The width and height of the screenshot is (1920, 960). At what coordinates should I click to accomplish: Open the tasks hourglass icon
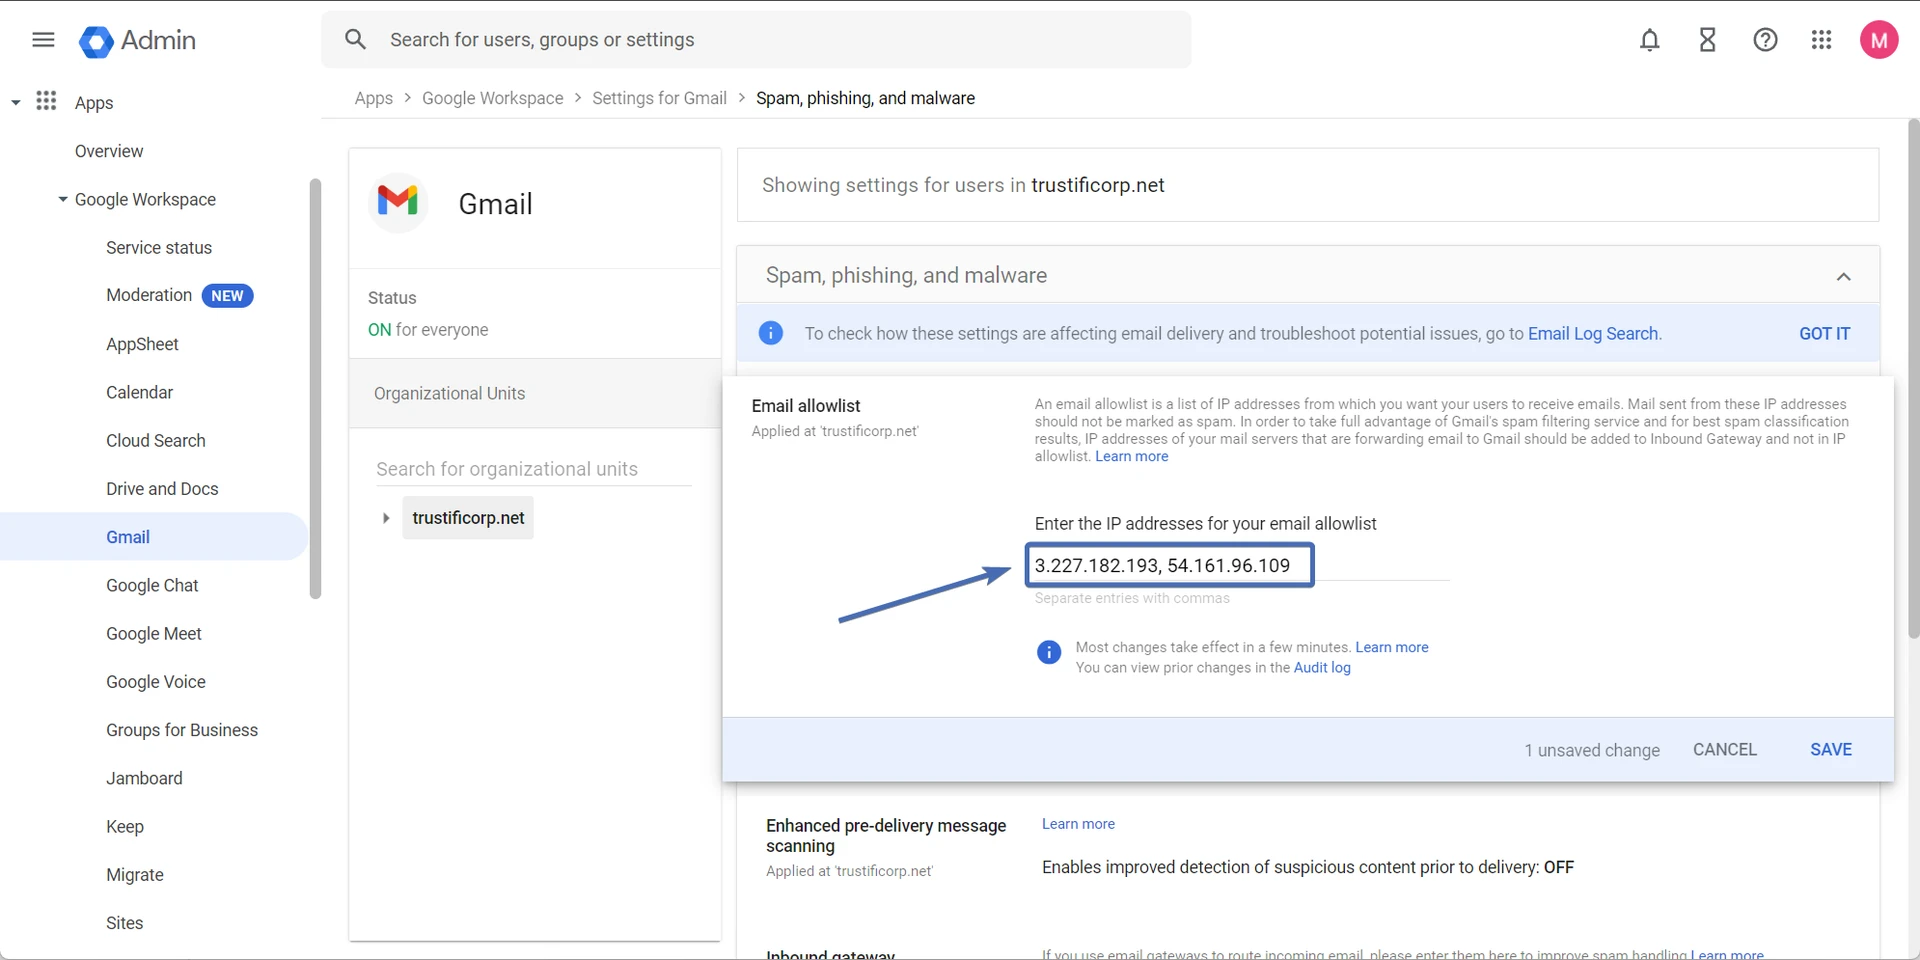click(1707, 40)
